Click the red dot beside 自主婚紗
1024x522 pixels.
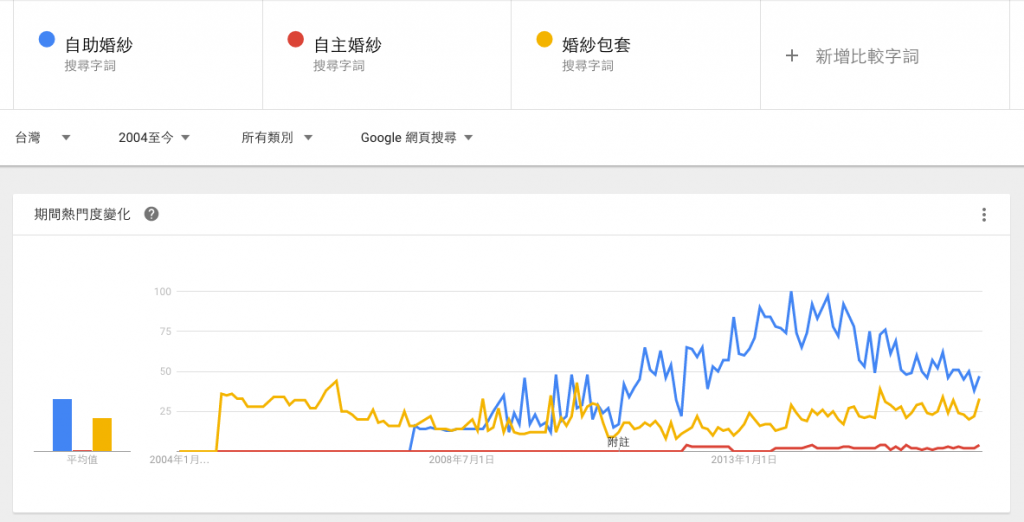pos(295,39)
